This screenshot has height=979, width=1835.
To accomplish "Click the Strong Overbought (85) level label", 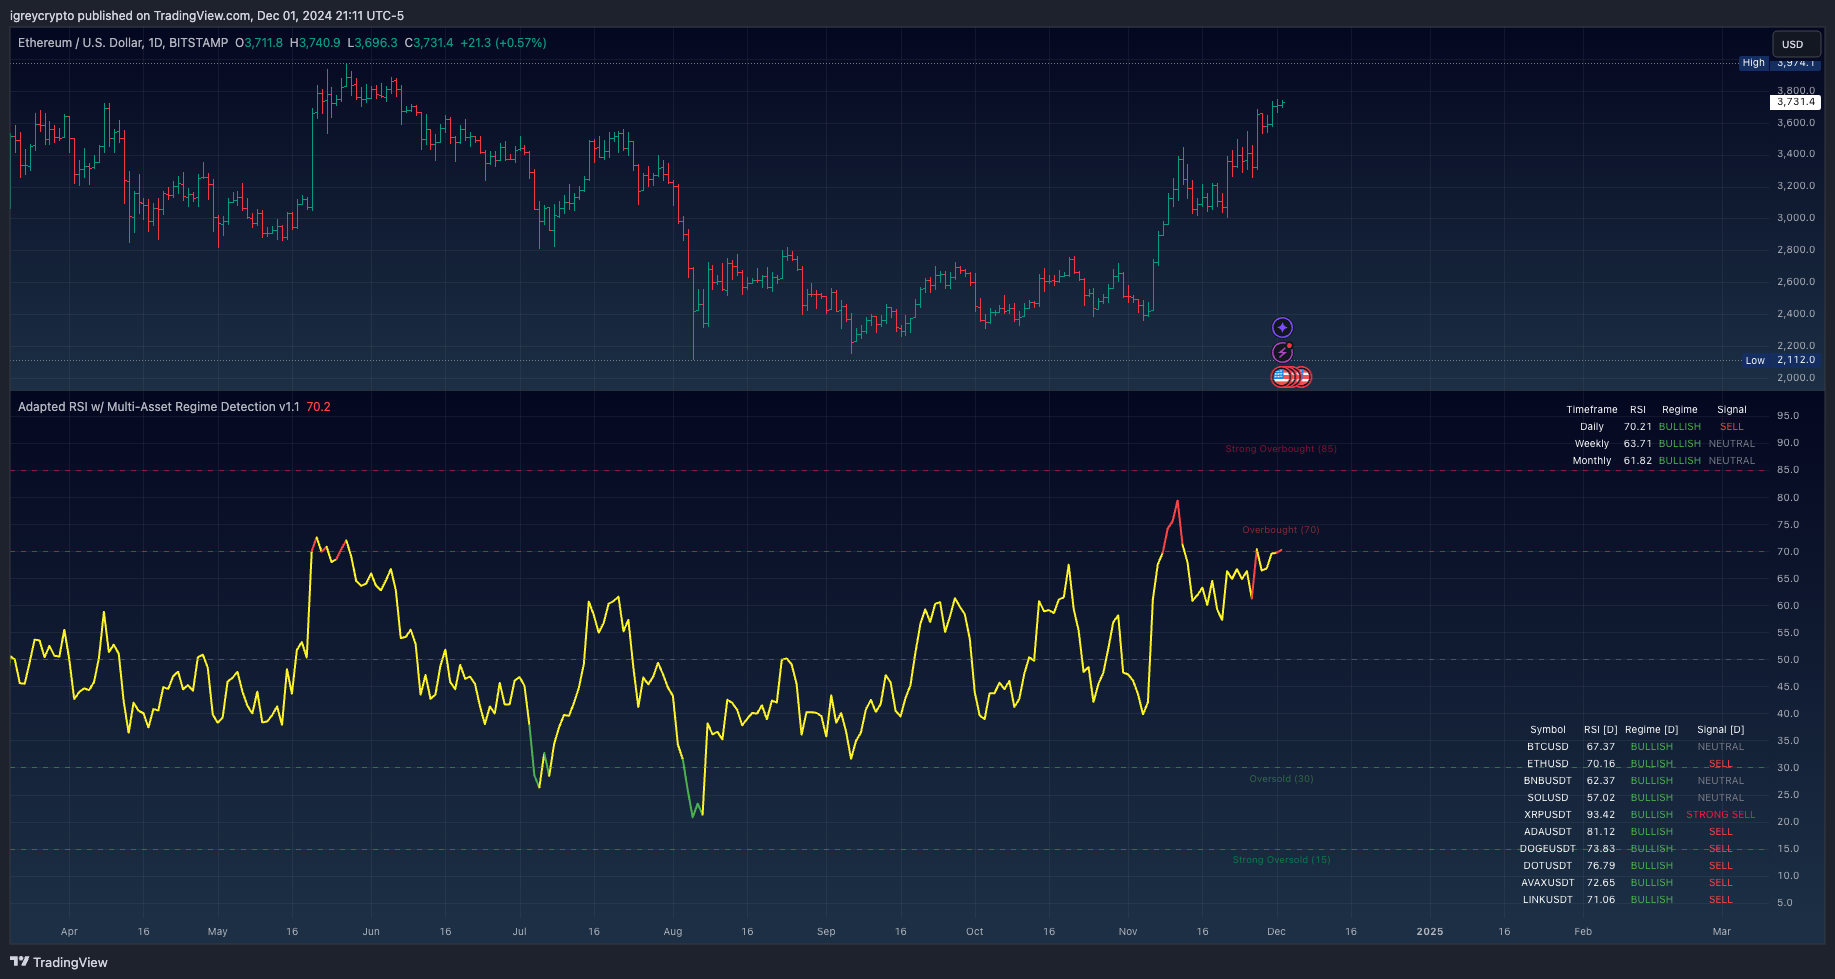I will (x=1281, y=449).
